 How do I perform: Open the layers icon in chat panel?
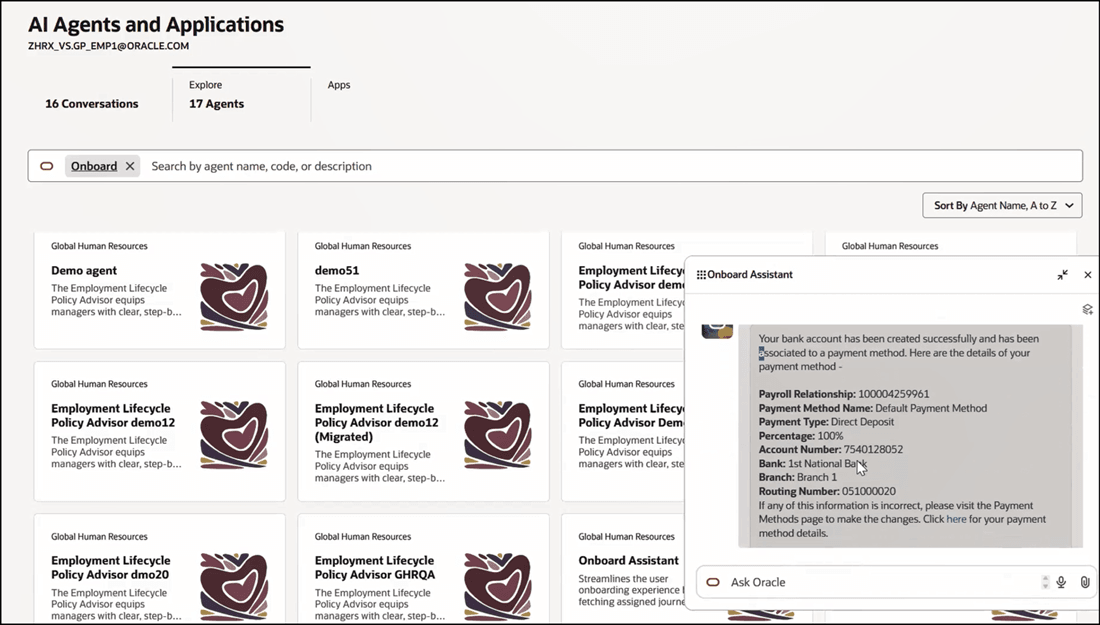point(1087,309)
